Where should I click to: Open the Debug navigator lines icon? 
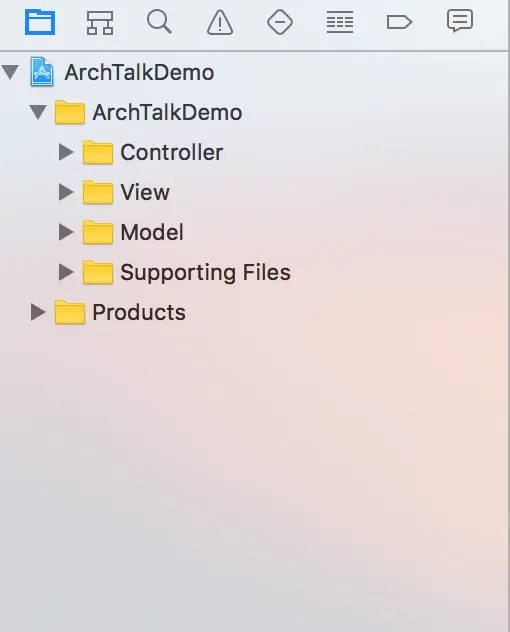(x=339, y=22)
